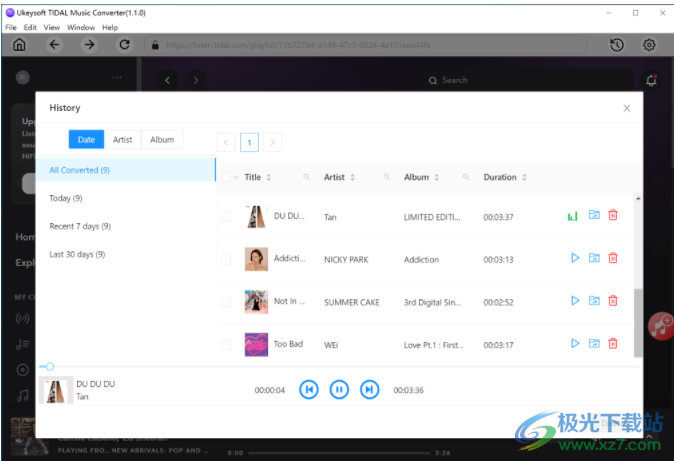The height and width of the screenshot is (461, 674).
Task: Search by Artist magnifier icon
Action: pyautogui.click(x=386, y=177)
